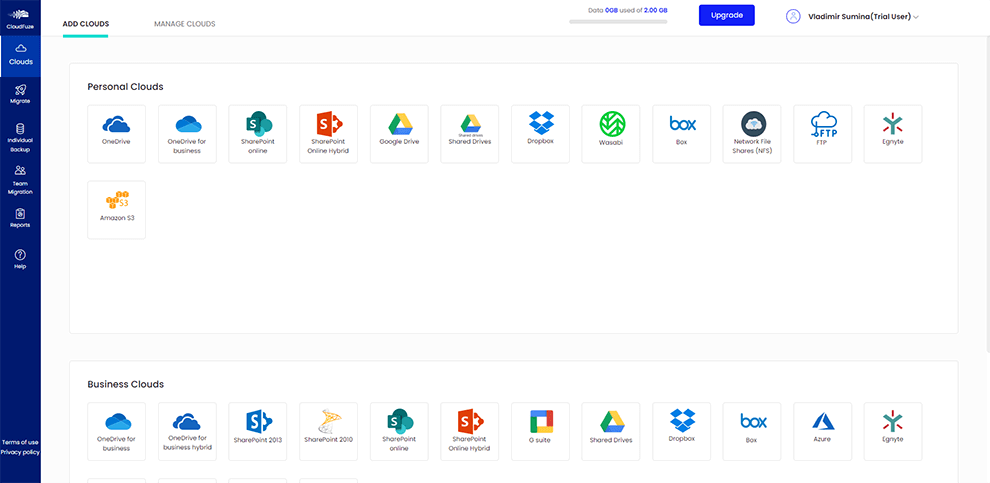Add Box under Business Clouds
The image size is (990, 483).
752,431
